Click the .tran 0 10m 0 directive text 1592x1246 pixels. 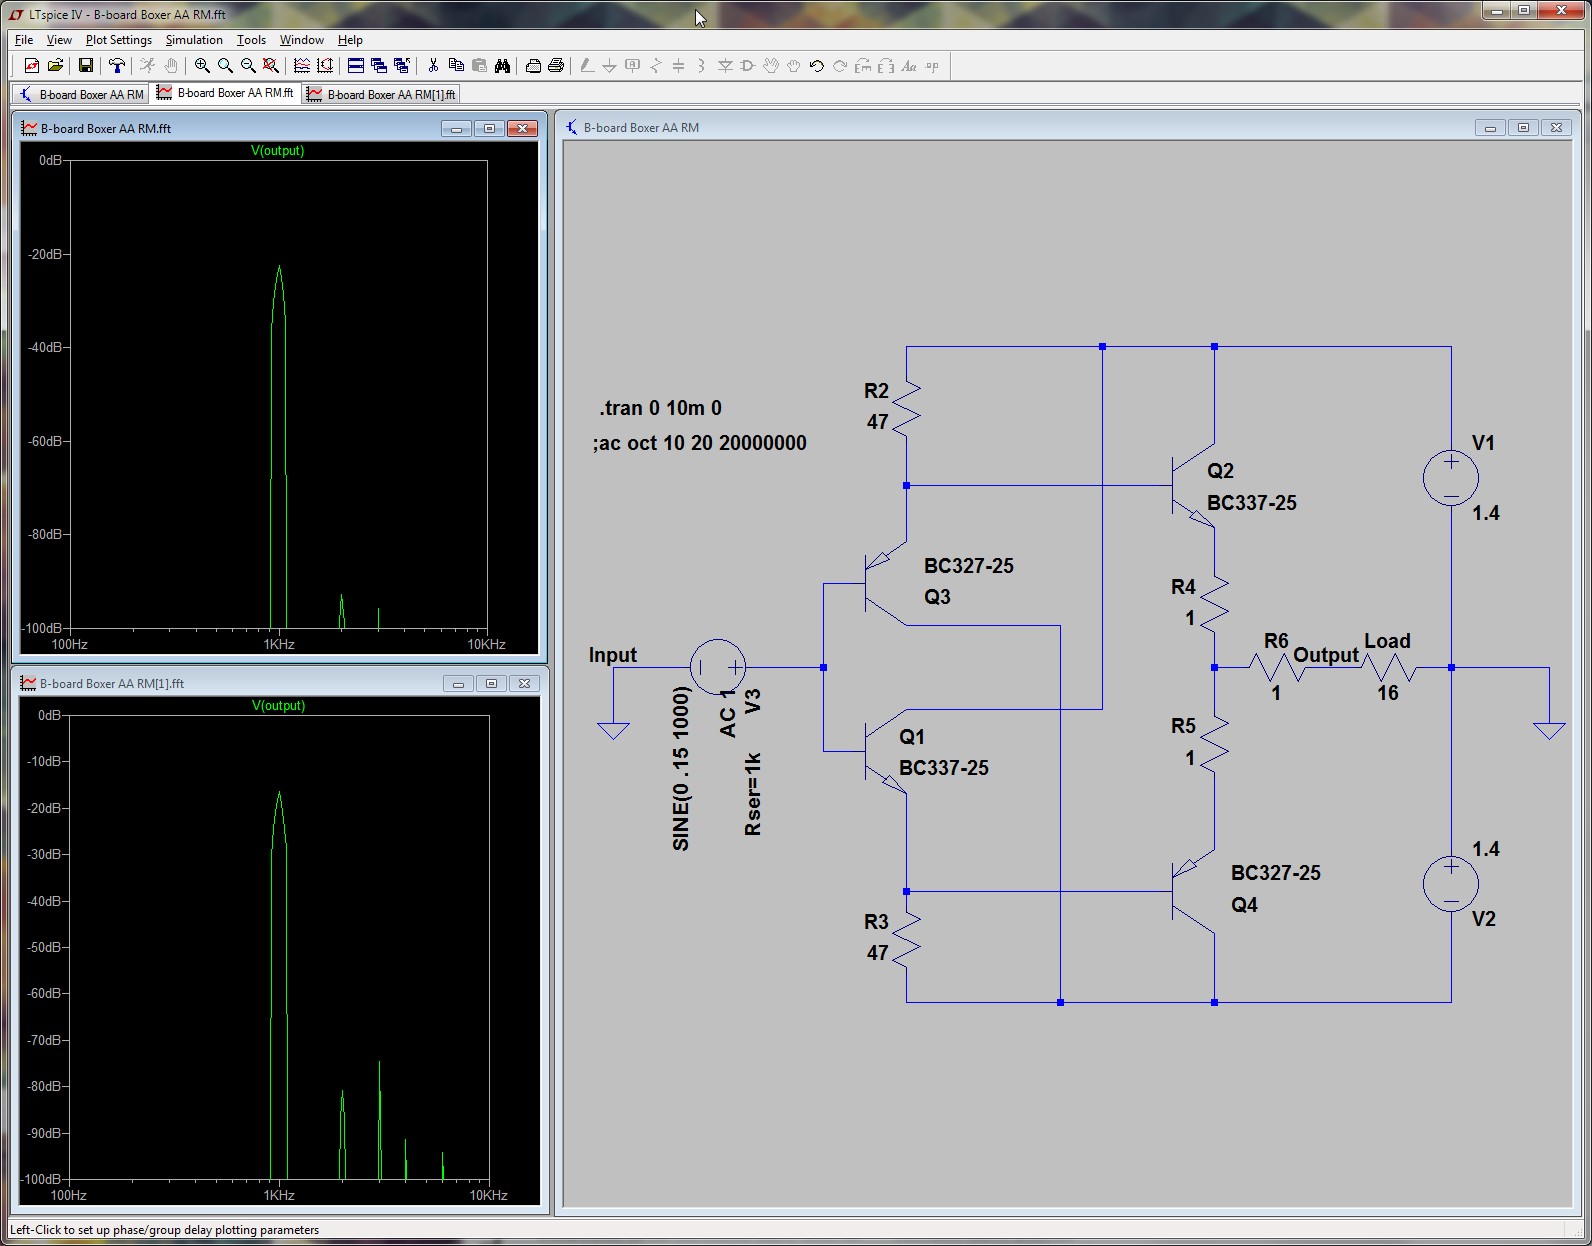coord(660,408)
